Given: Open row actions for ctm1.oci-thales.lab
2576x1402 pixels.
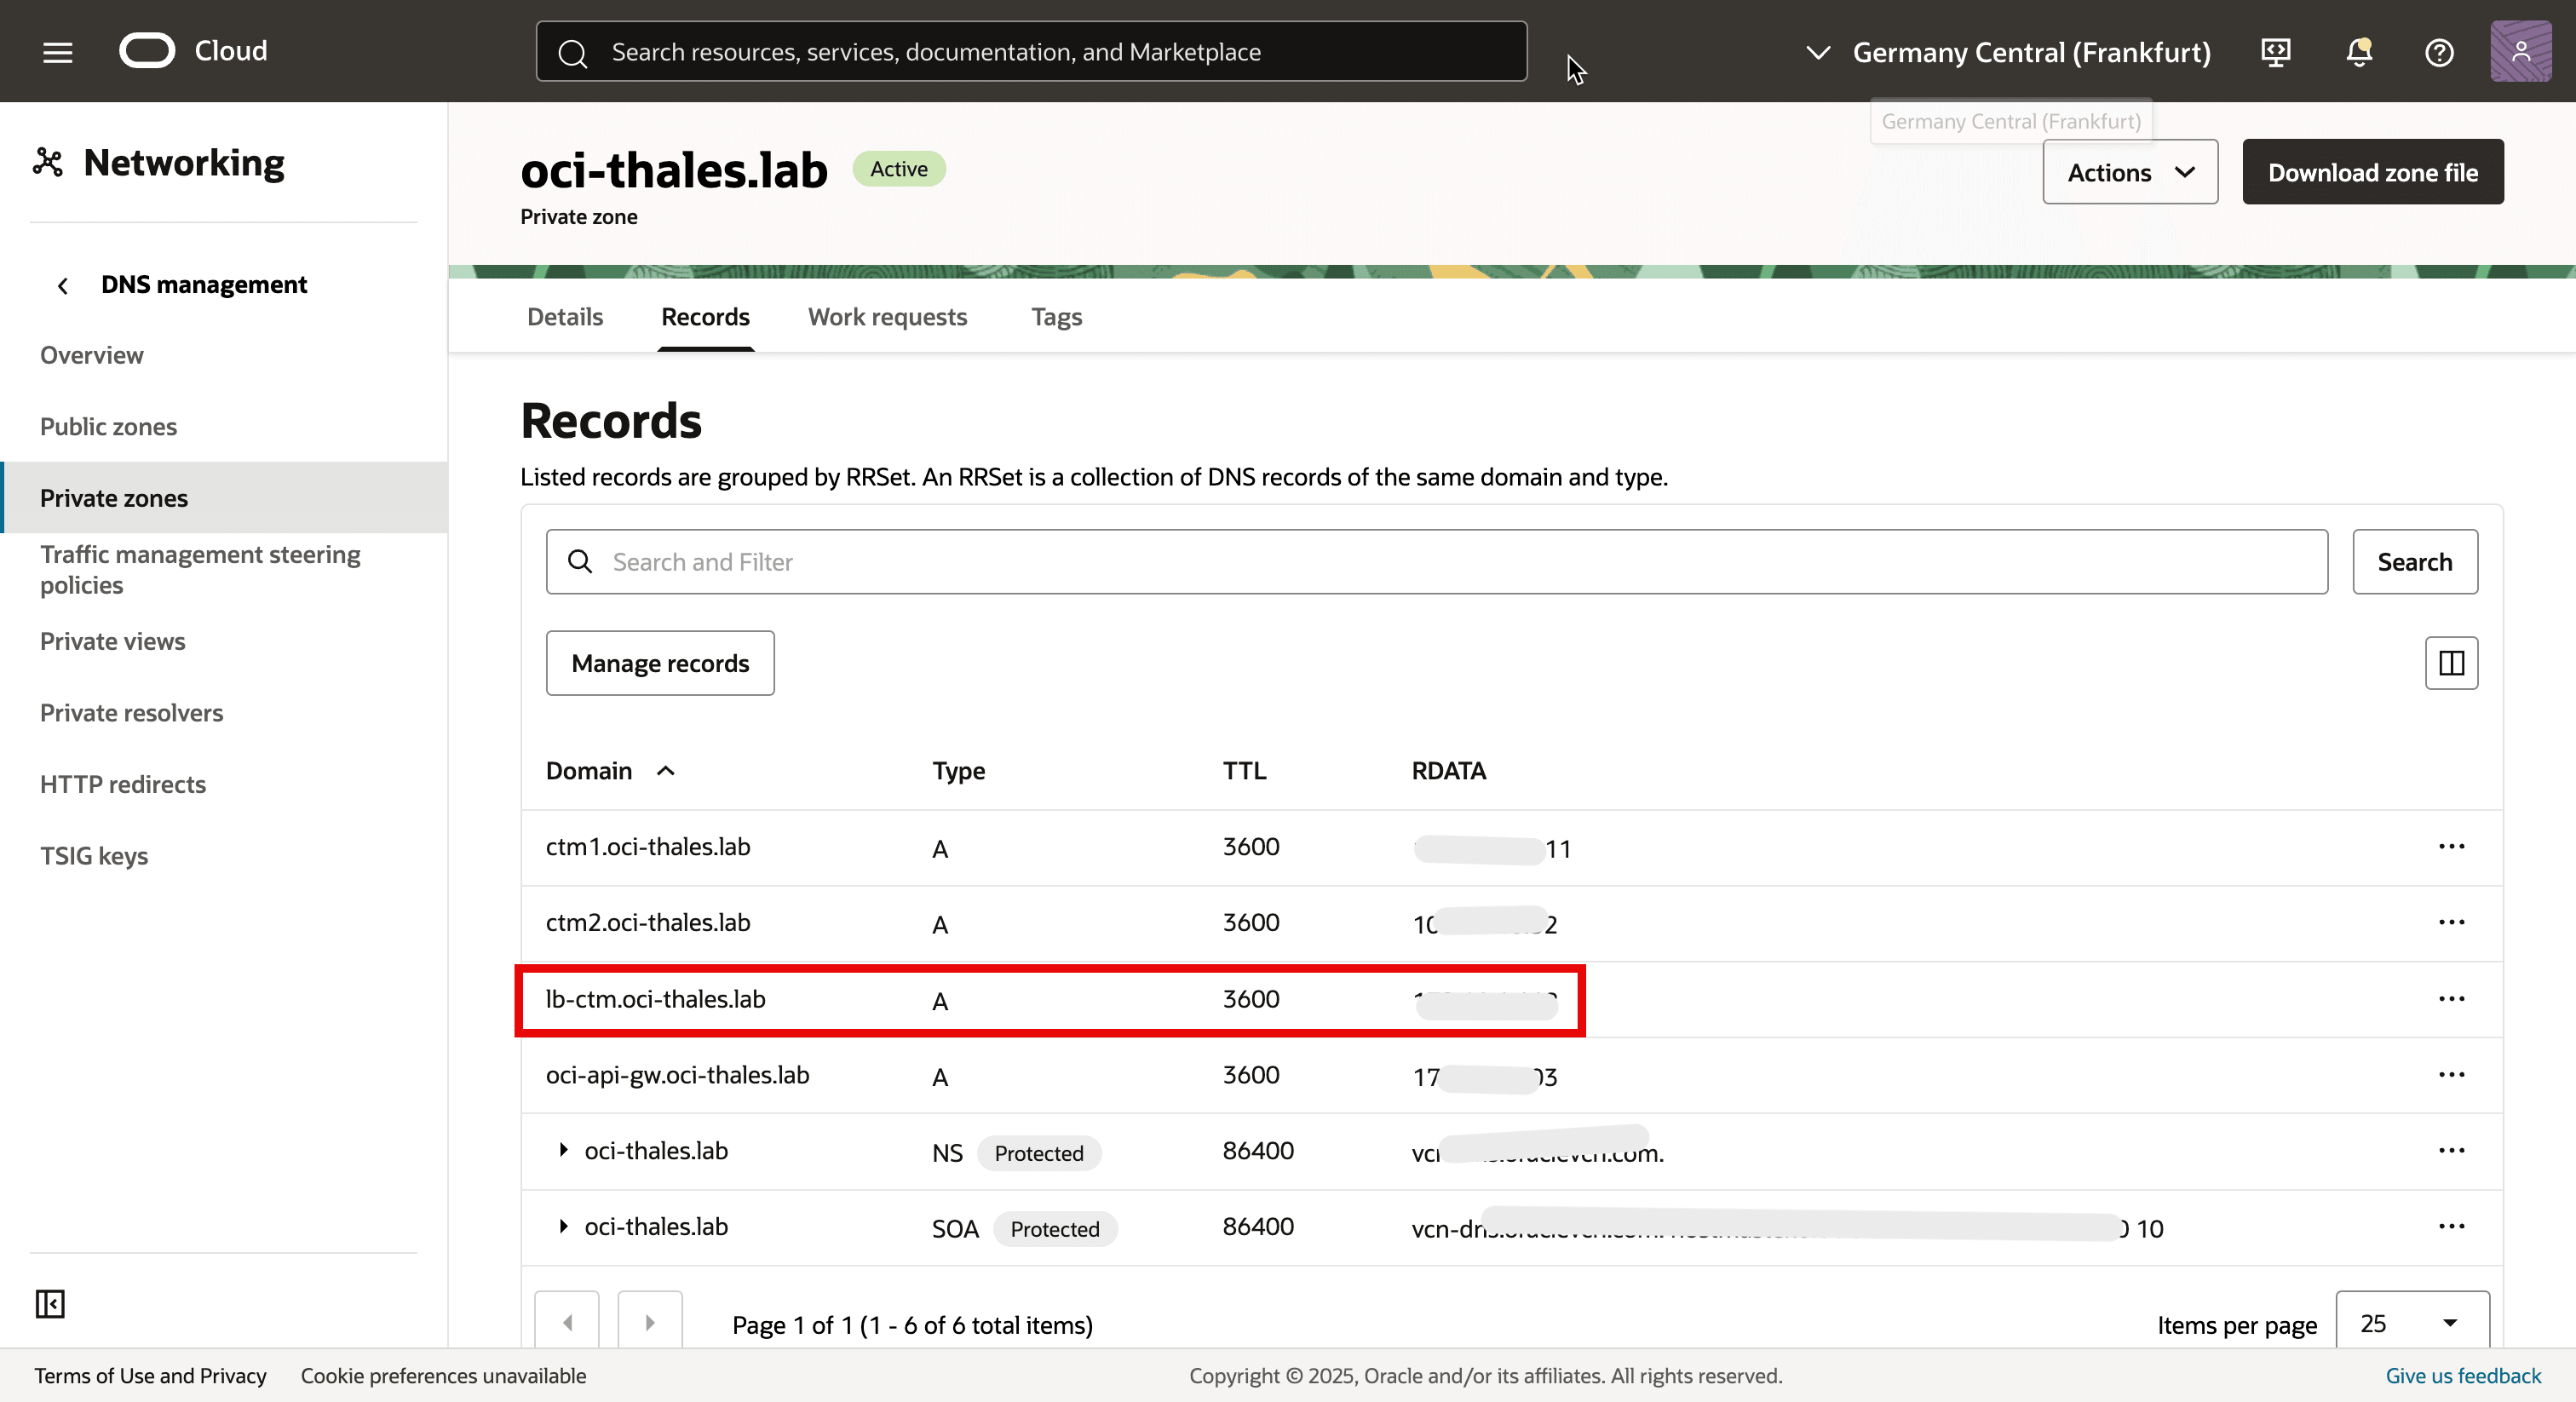Looking at the screenshot, I should (2451, 847).
